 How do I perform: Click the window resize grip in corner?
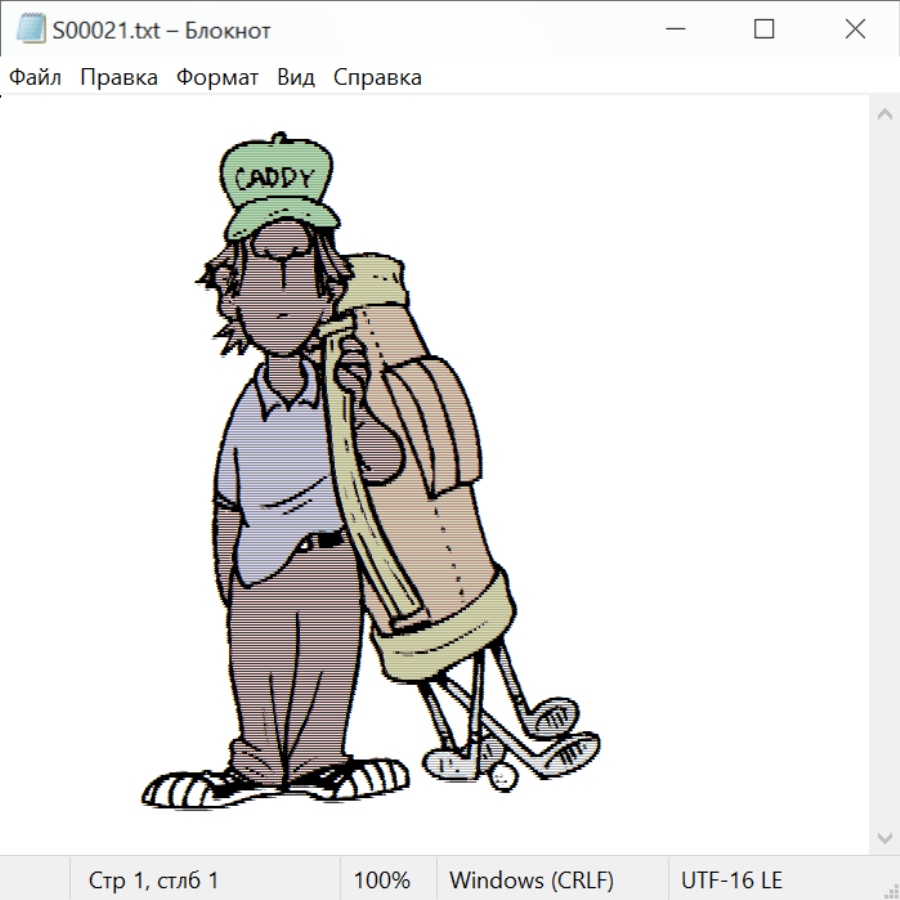(891, 891)
